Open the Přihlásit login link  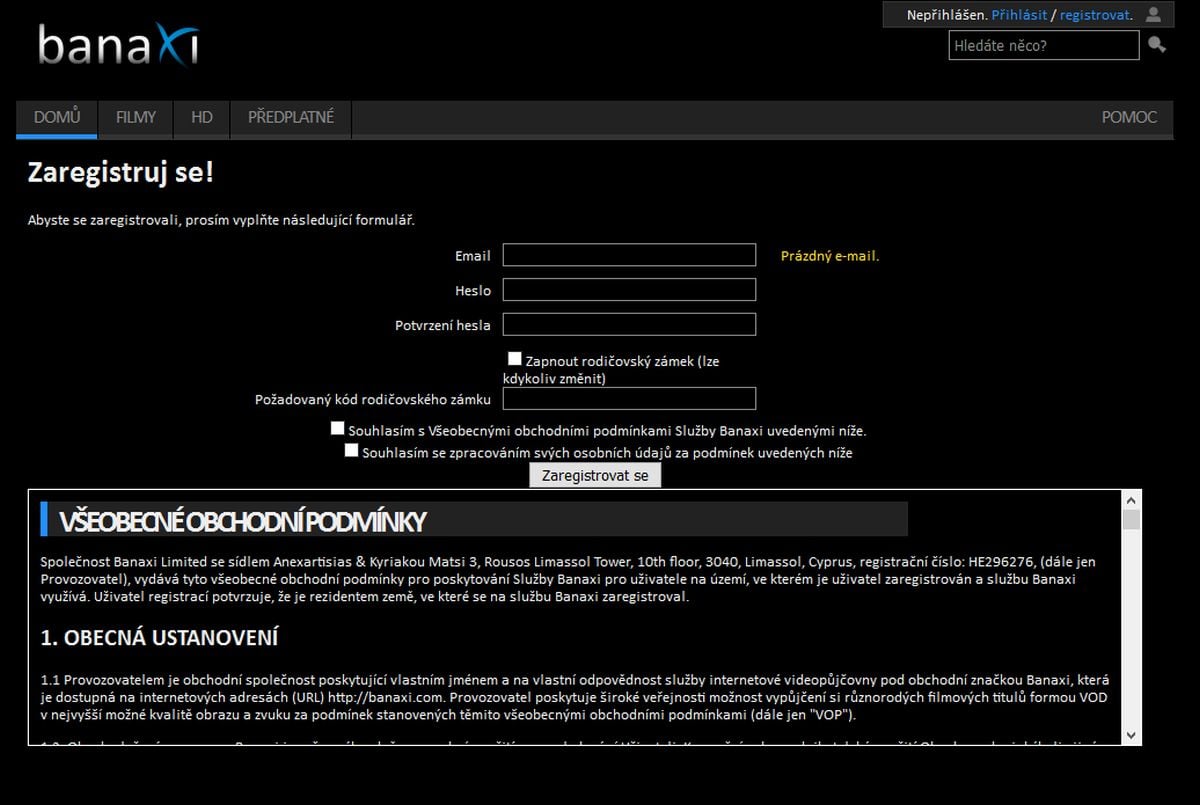1019,15
